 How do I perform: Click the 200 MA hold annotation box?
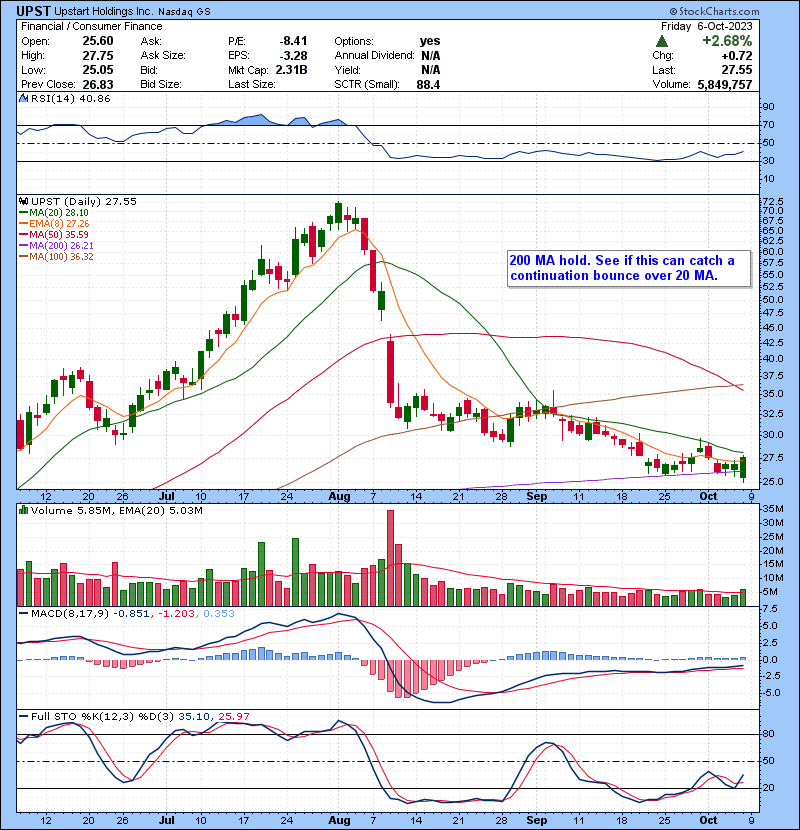point(627,268)
